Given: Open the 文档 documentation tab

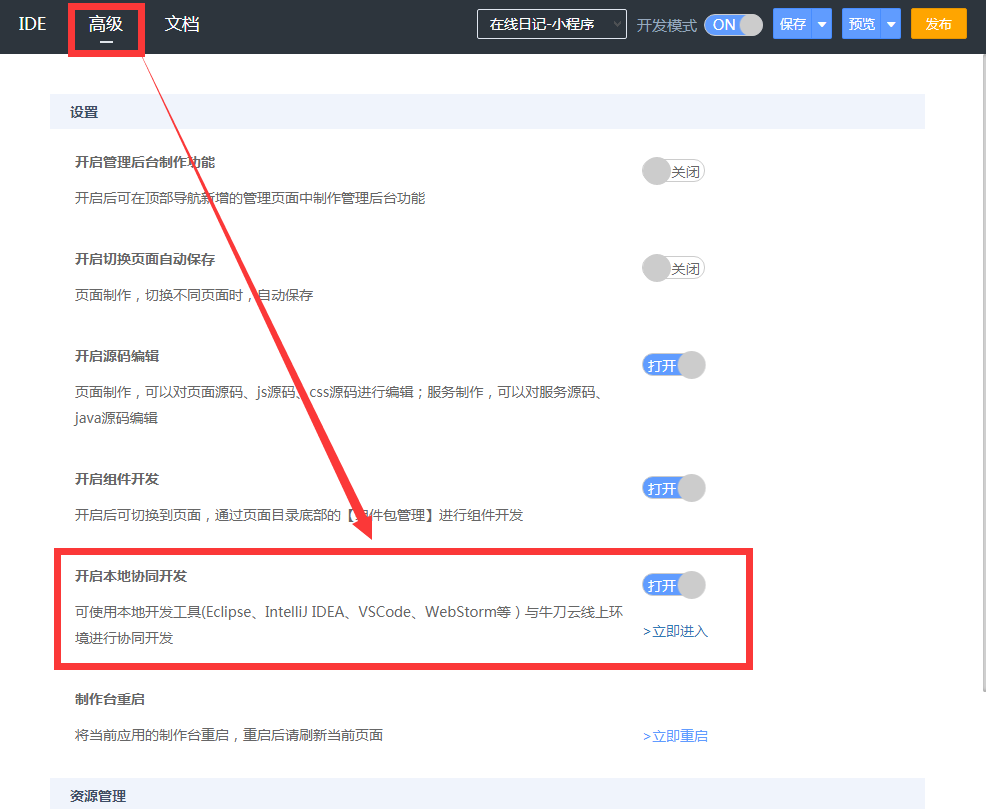Looking at the screenshot, I should click(182, 25).
